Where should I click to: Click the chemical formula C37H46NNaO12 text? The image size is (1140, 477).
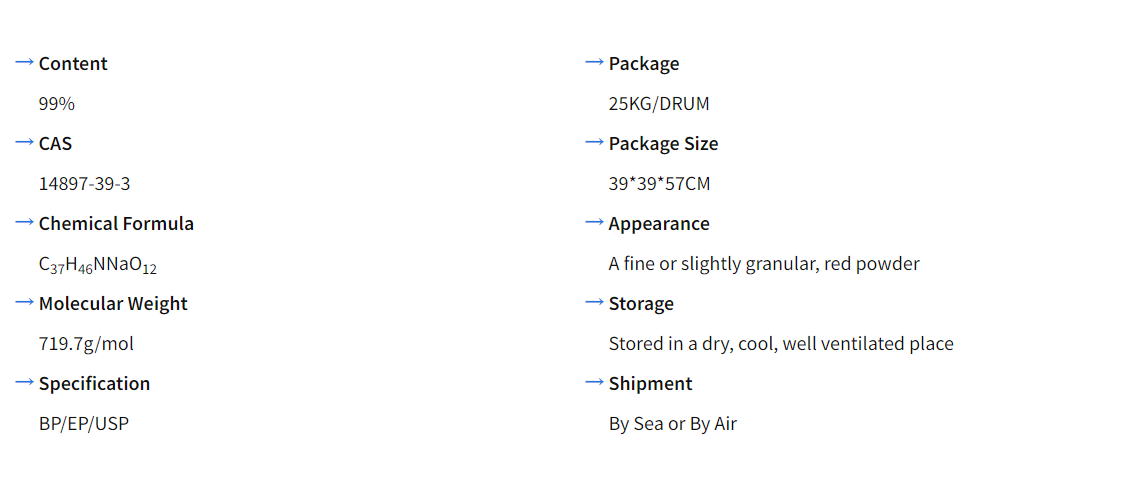98,265
